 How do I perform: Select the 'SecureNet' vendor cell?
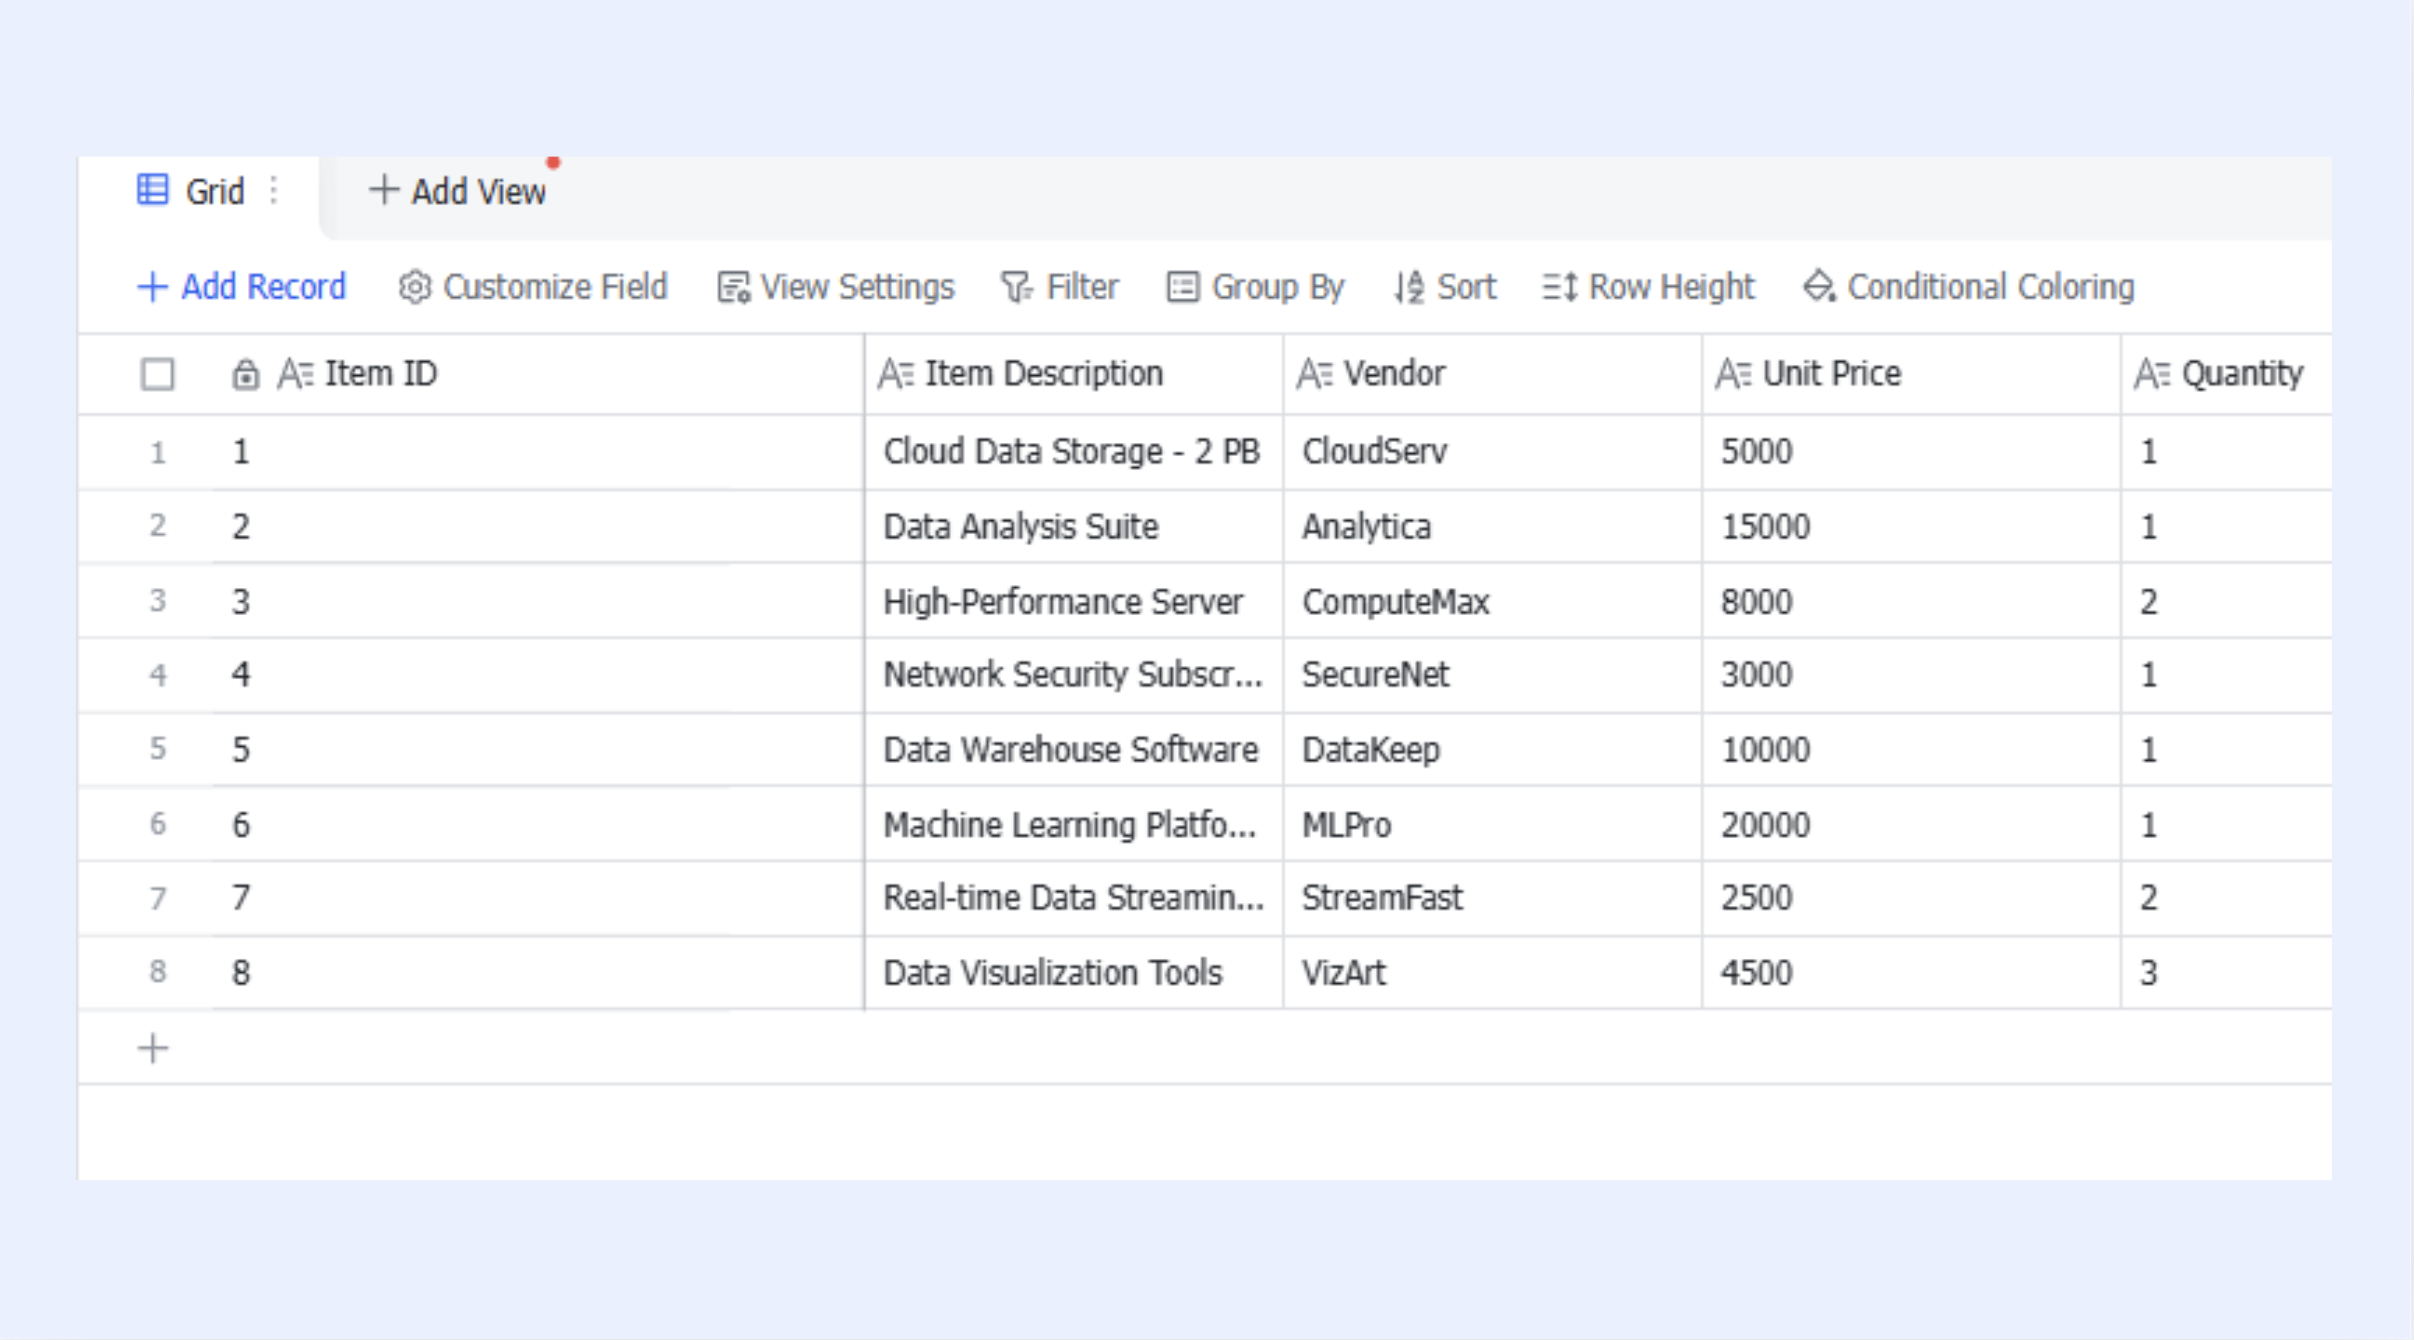click(x=1493, y=675)
